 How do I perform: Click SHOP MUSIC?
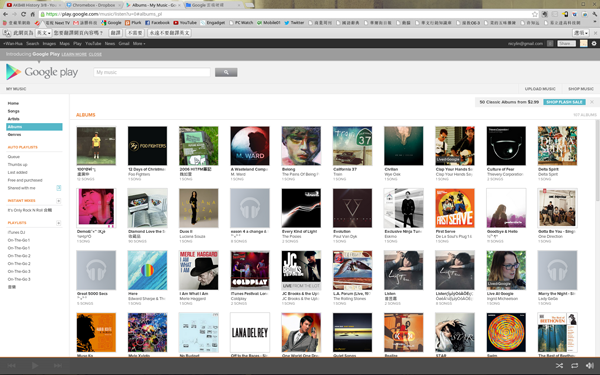(580, 89)
